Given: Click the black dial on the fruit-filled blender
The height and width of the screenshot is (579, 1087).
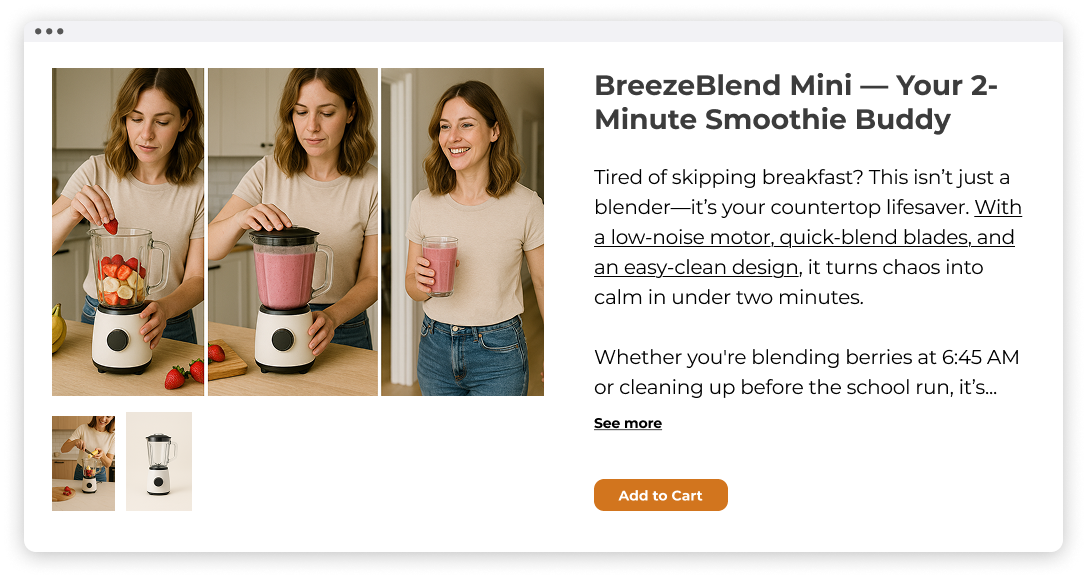Looking at the screenshot, I should coord(117,340).
